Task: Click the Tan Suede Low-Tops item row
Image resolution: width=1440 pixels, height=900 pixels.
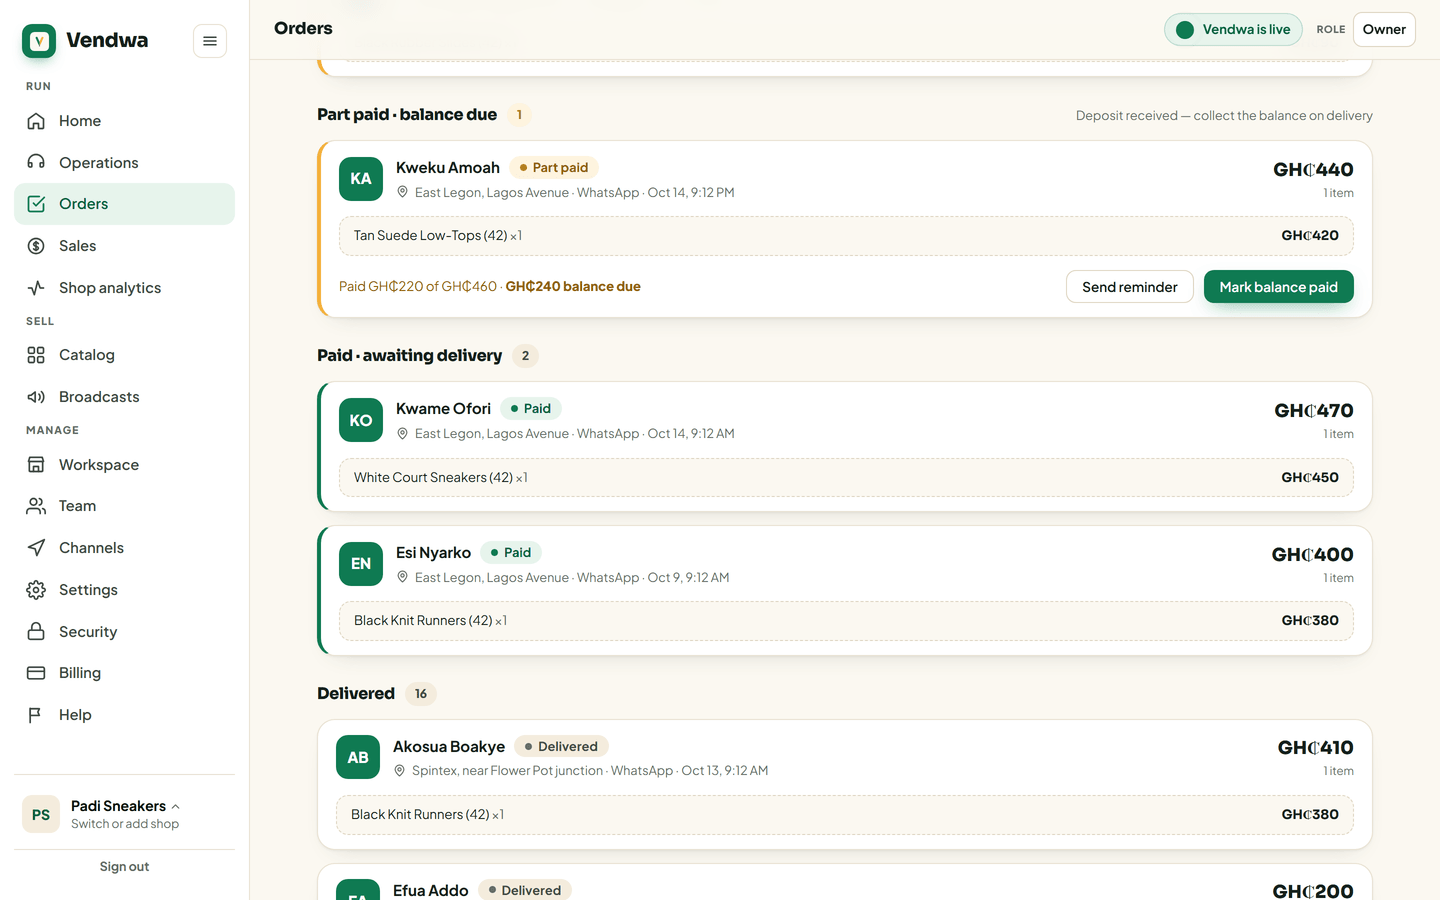Action: click(846, 236)
